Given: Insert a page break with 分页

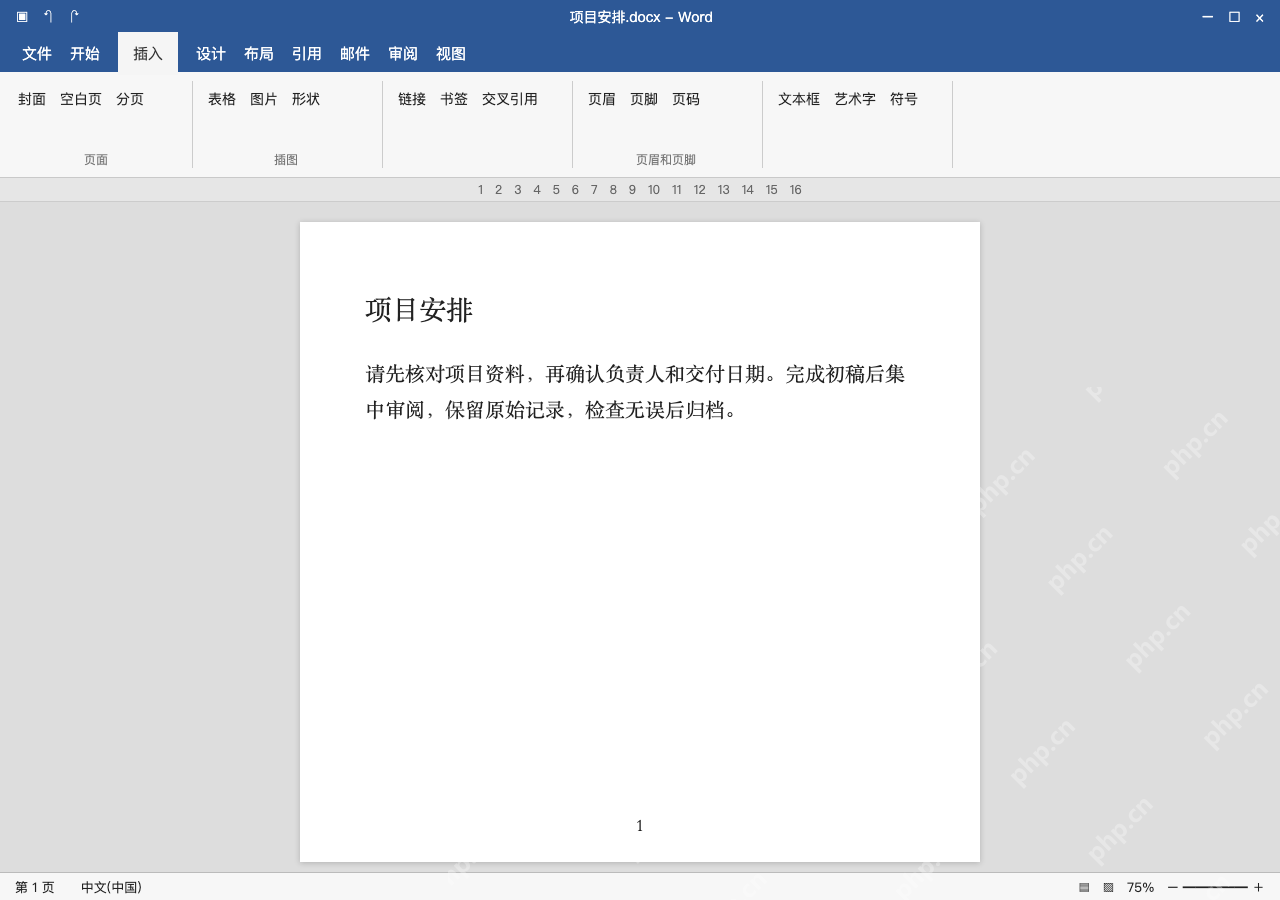Looking at the screenshot, I should tap(130, 99).
